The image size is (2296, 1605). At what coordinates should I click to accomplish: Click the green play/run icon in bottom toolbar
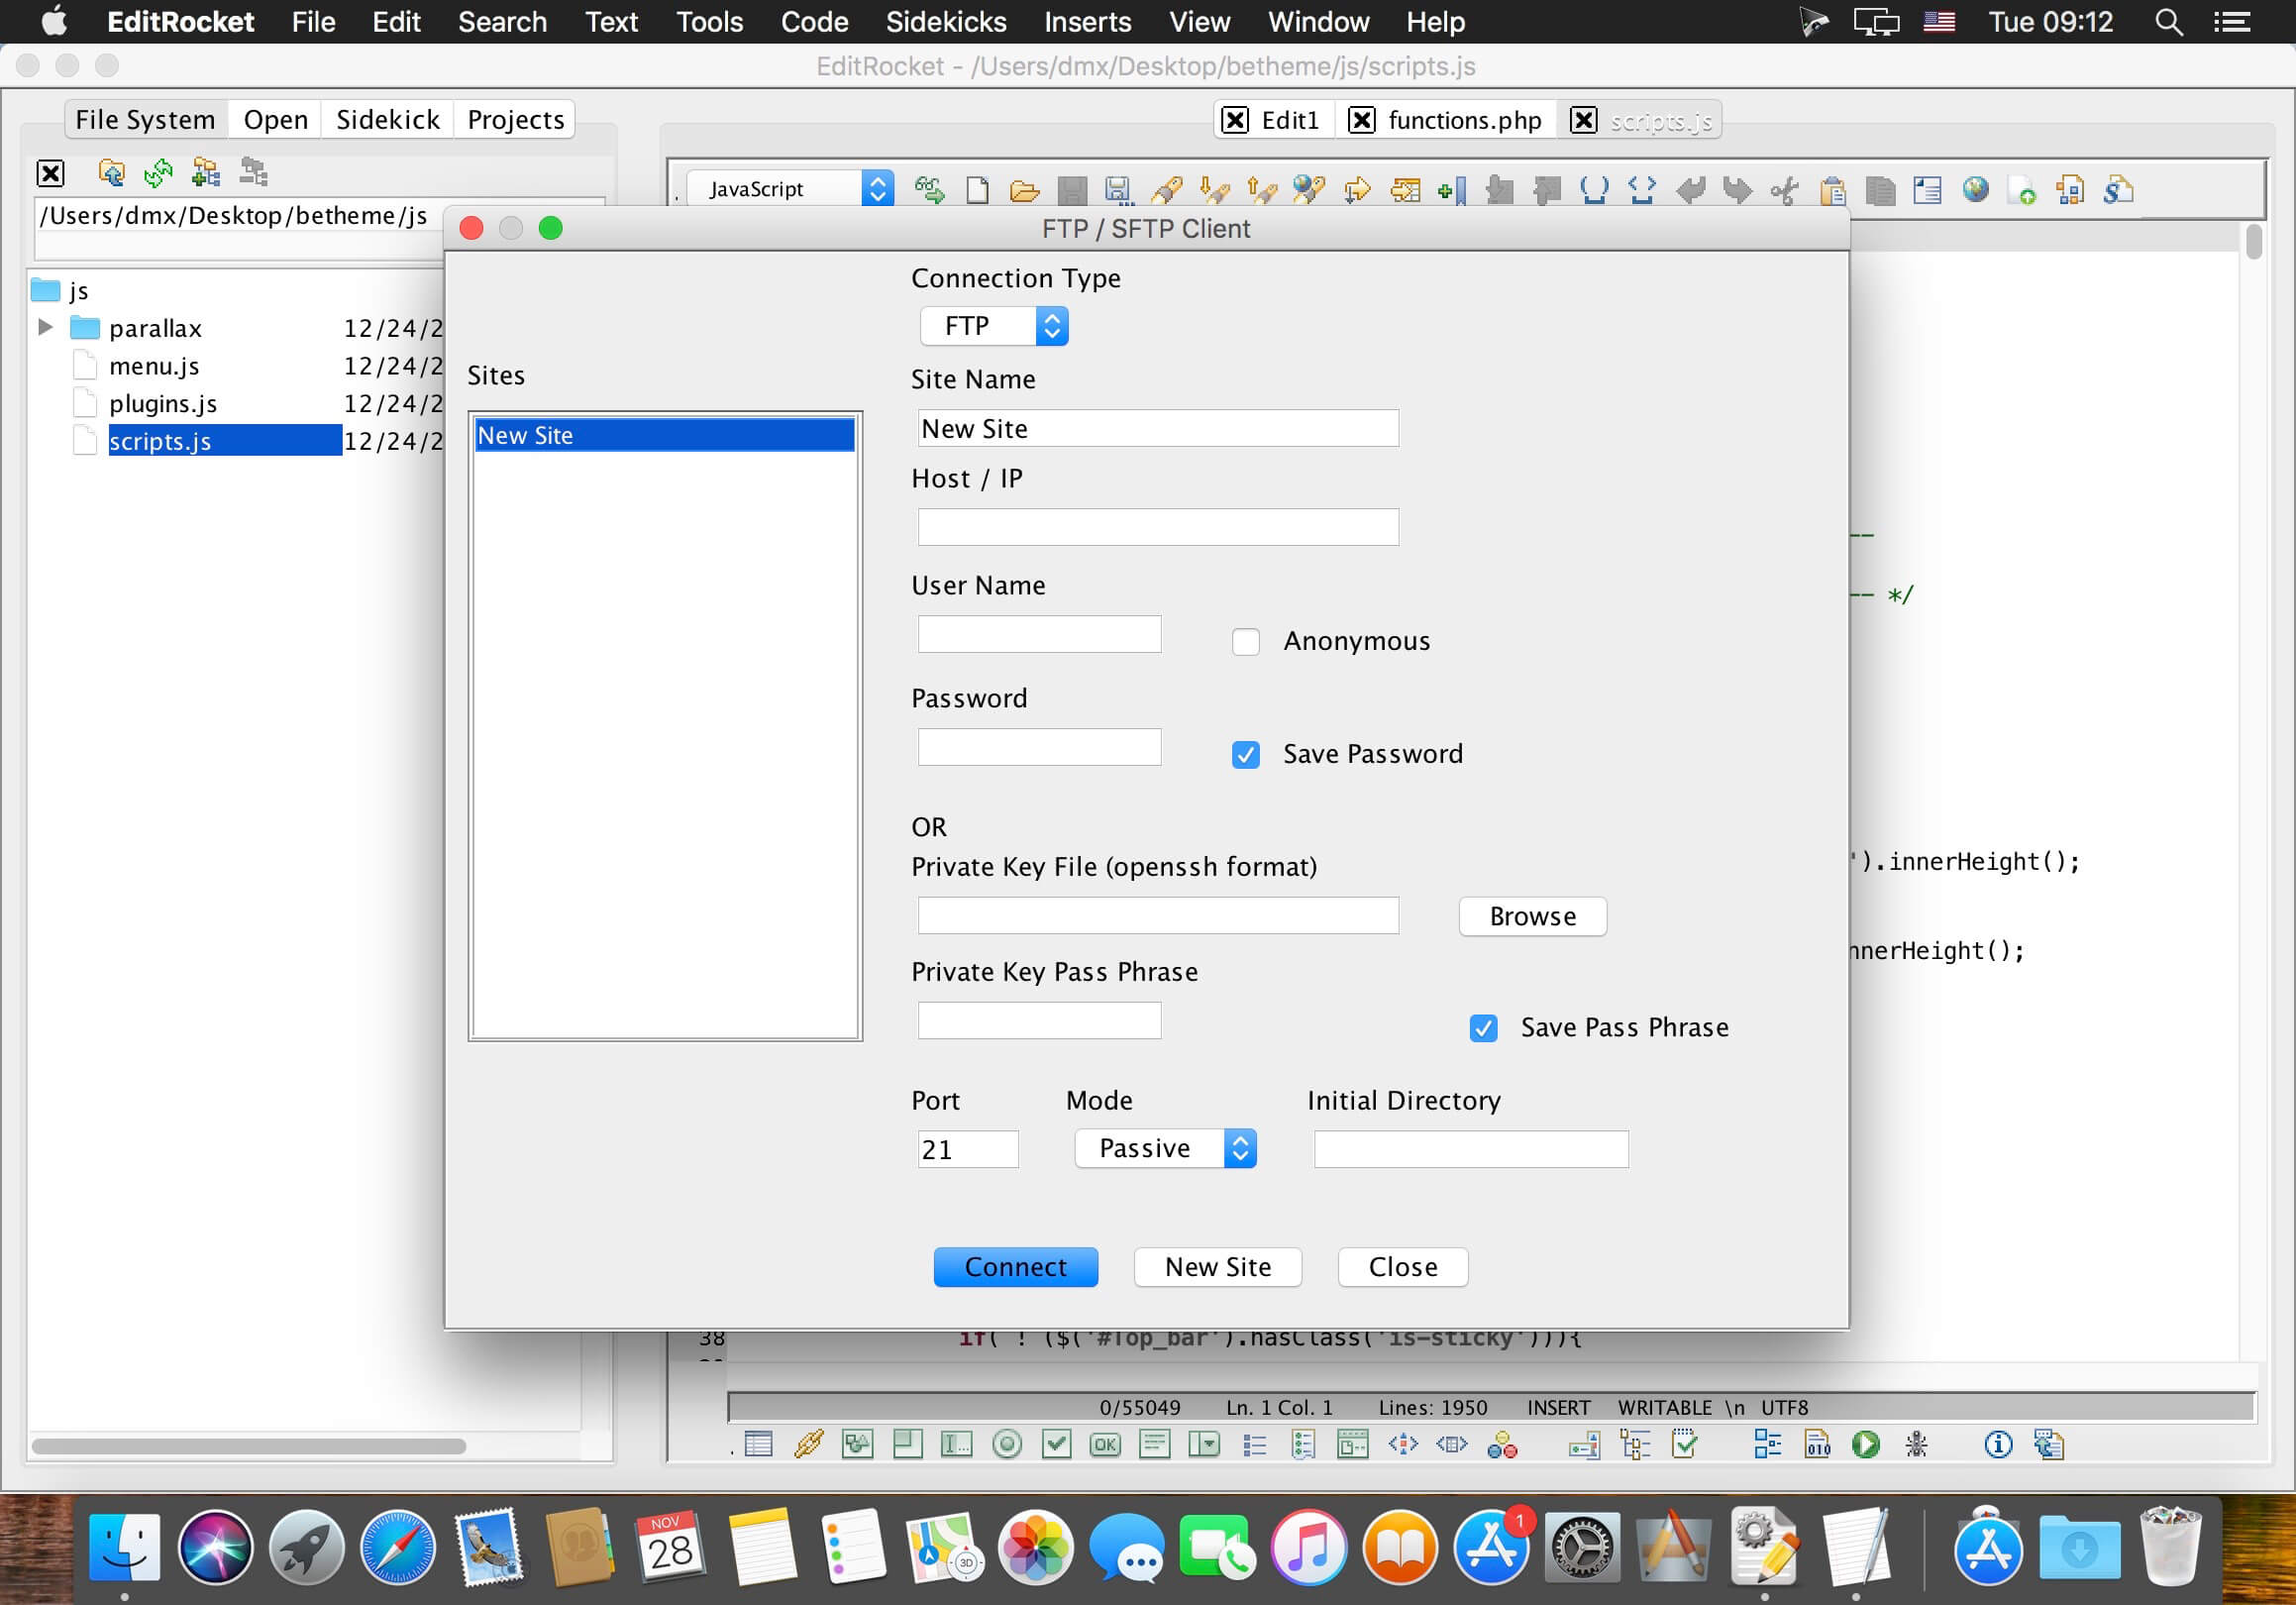pyautogui.click(x=1865, y=1444)
